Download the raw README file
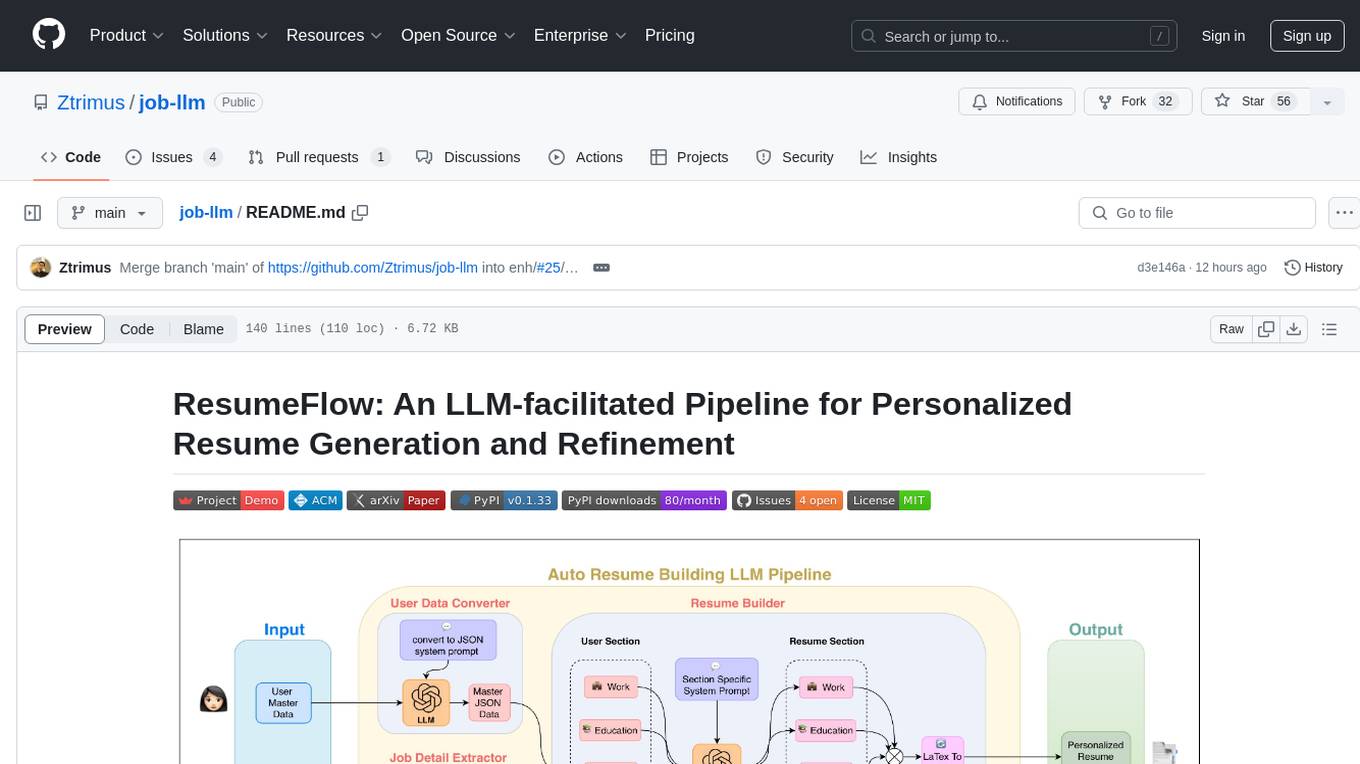The height and width of the screenshot is (764, 1360). click(x=1294, y=329)
